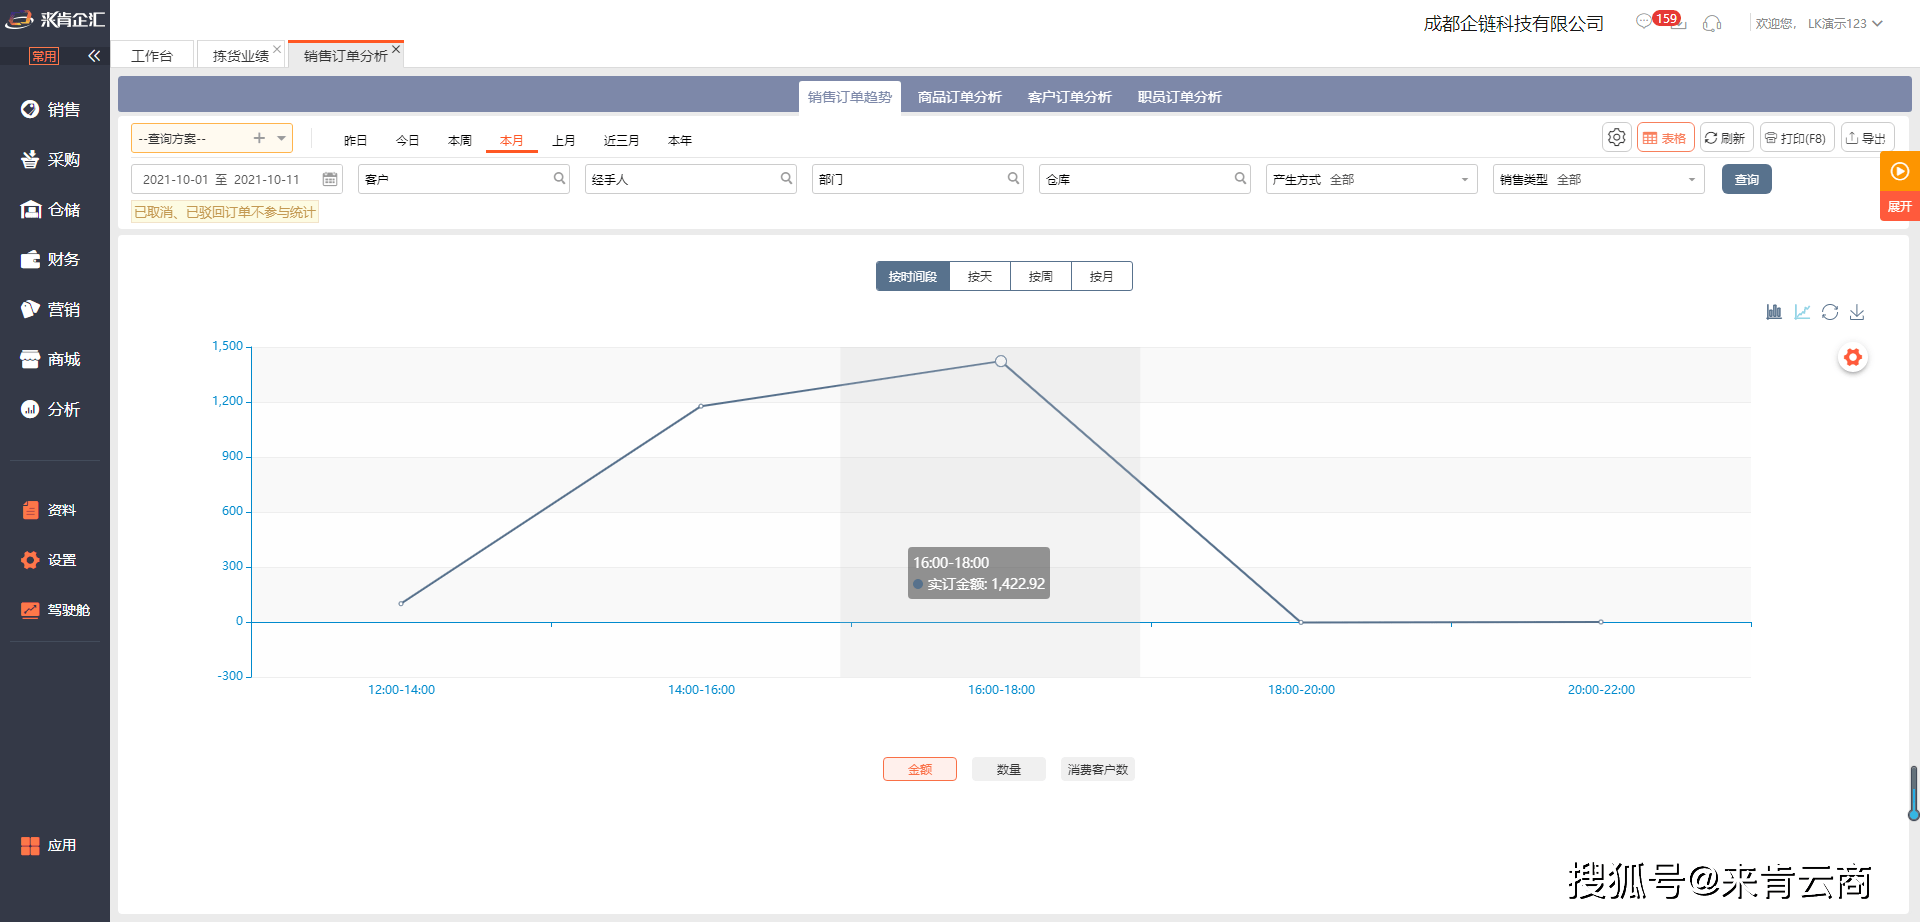Open the calendar picker in the date field
Image resolution: width=1920 pixels, height=922 pixels.
pyautogui.click(x=329, y=178)
